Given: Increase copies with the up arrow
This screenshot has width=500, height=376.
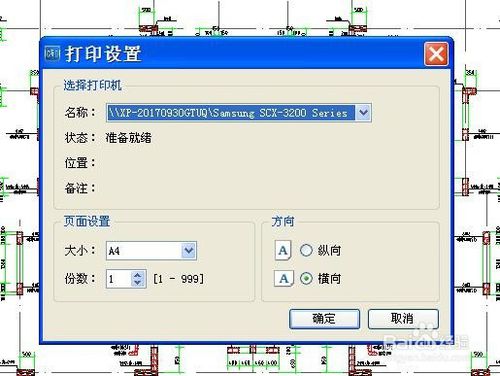Looking at the screenshot, I should (x=138, y=275).
